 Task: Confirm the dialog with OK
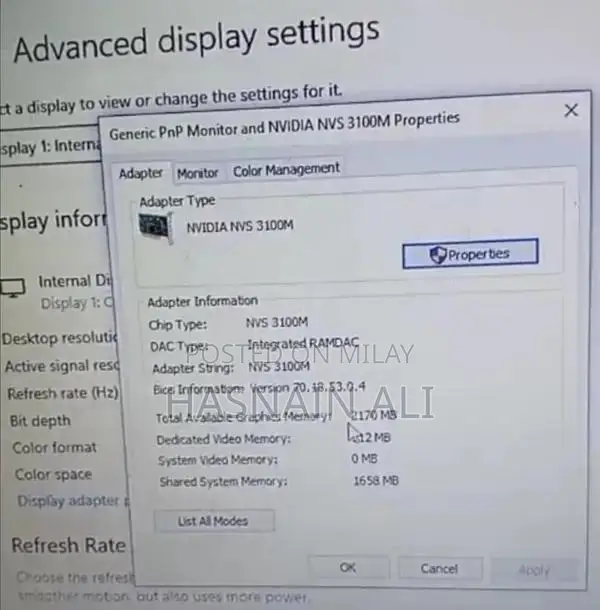[x=347, y=568]
